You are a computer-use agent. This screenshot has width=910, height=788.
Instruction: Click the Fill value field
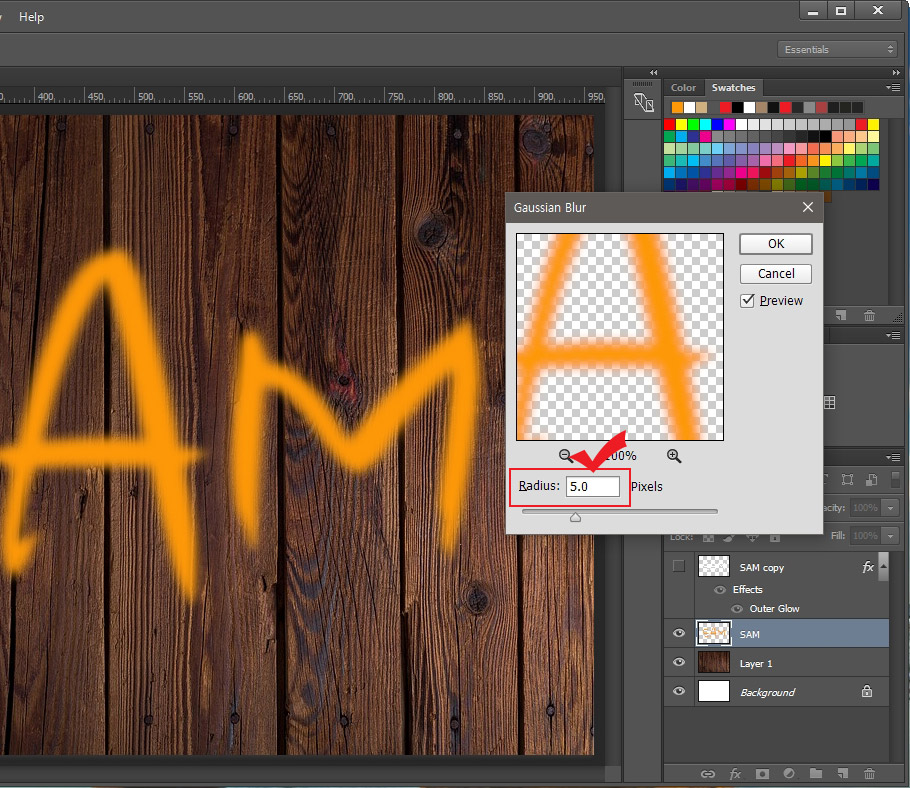point(865,535)
